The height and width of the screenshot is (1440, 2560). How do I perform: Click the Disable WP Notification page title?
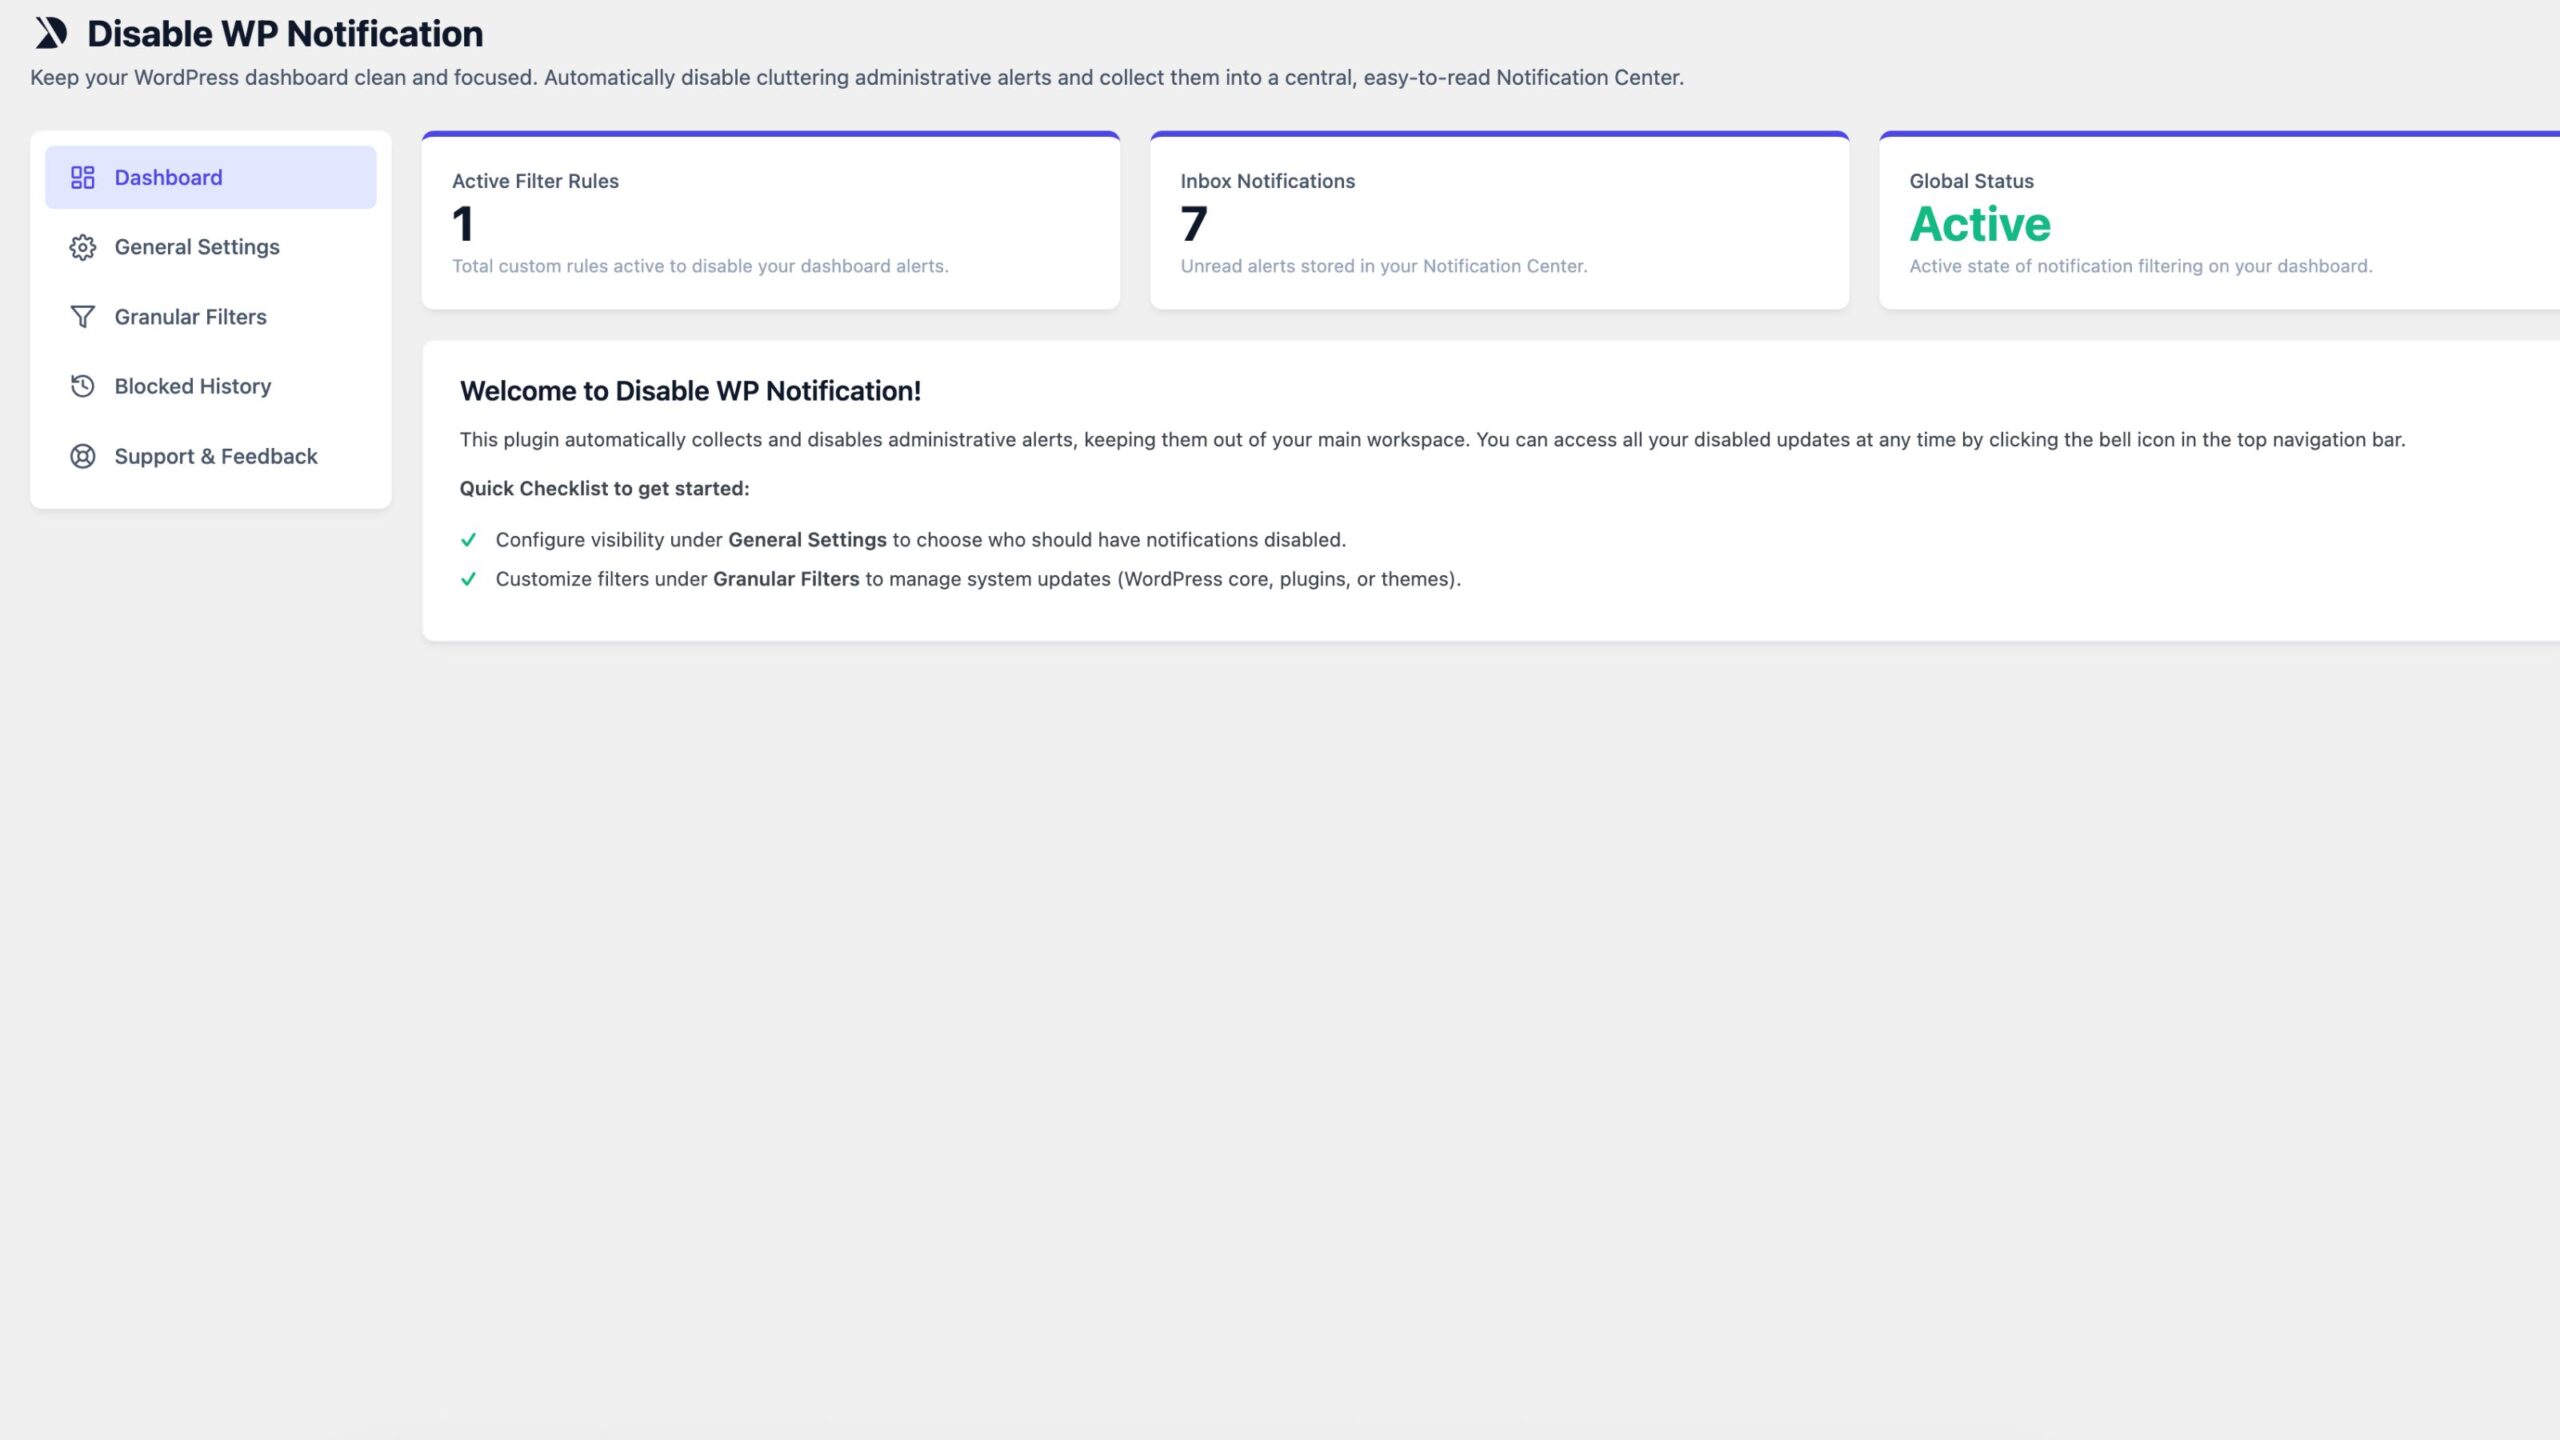pos(285,34)
